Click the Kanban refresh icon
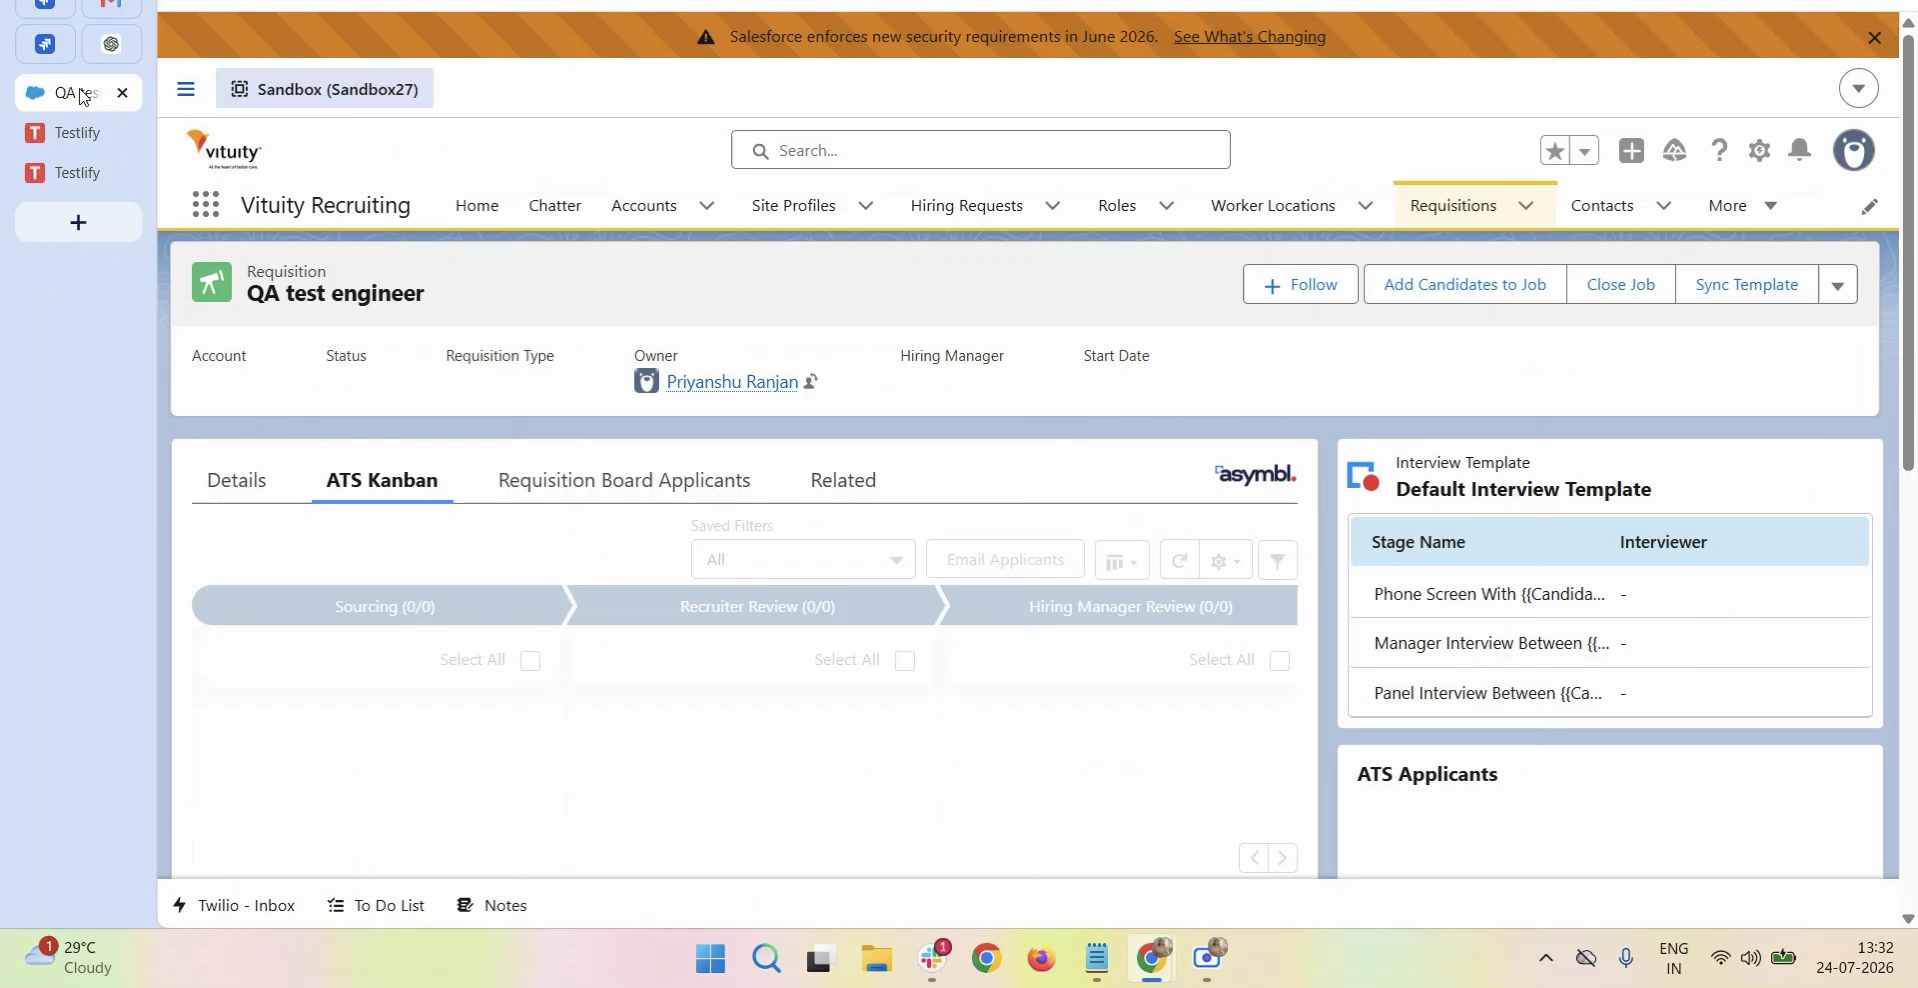 tap(1179, 560)
